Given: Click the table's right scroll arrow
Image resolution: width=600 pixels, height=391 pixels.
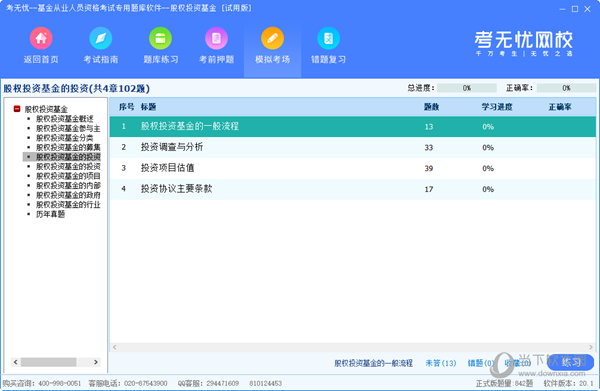Looking at the screenshot, I should tap(591, 347).
